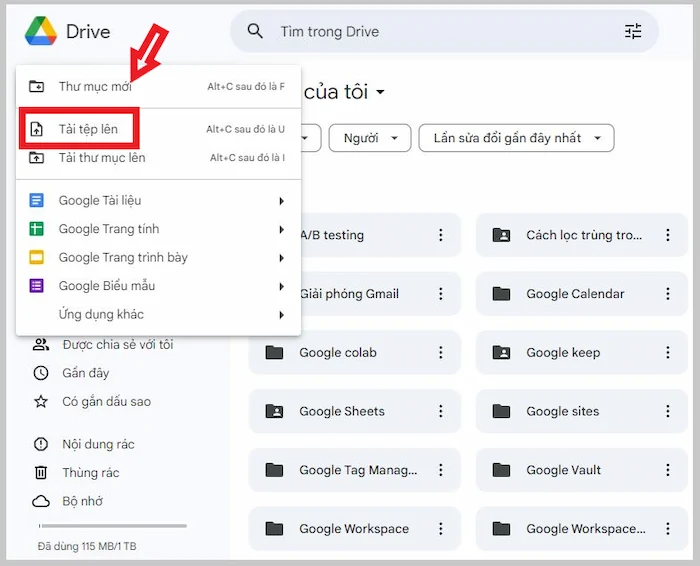This screenshot has height=566, width=700.
Task: Select Thư mục mới menu item
Action: (x=158, y=86)
